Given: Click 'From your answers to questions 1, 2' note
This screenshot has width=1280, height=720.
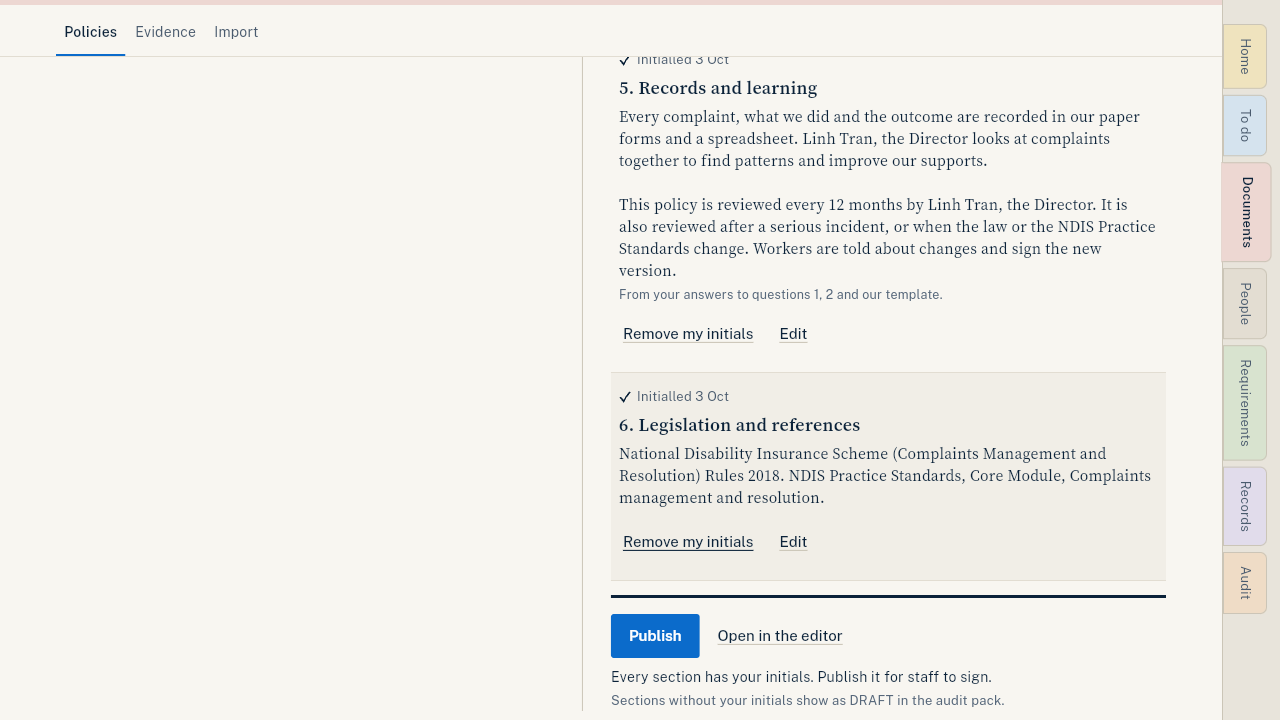Looking at the screenshot, I should point(781,295).
